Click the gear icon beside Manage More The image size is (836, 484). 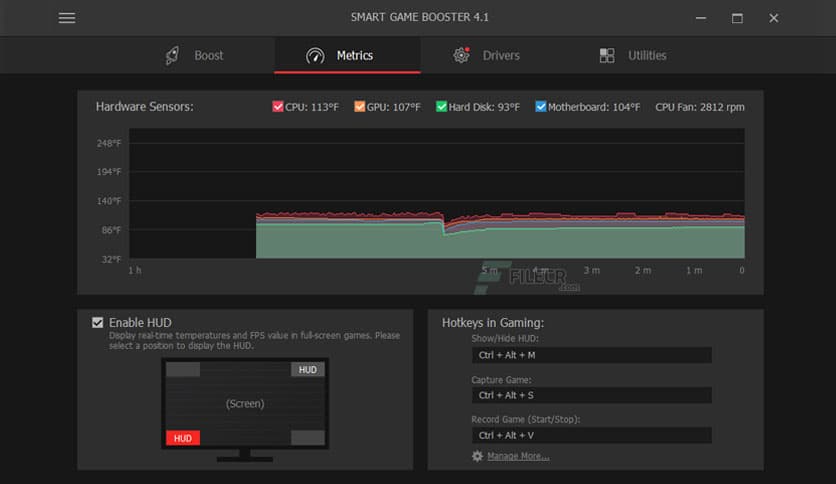click(x=477, y=456)
